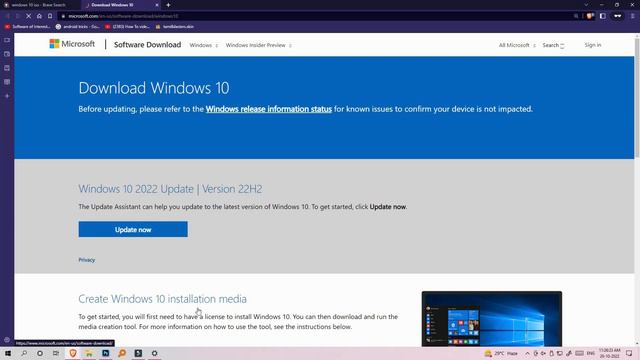Click Sign in at top right

(x=593, y=45)
